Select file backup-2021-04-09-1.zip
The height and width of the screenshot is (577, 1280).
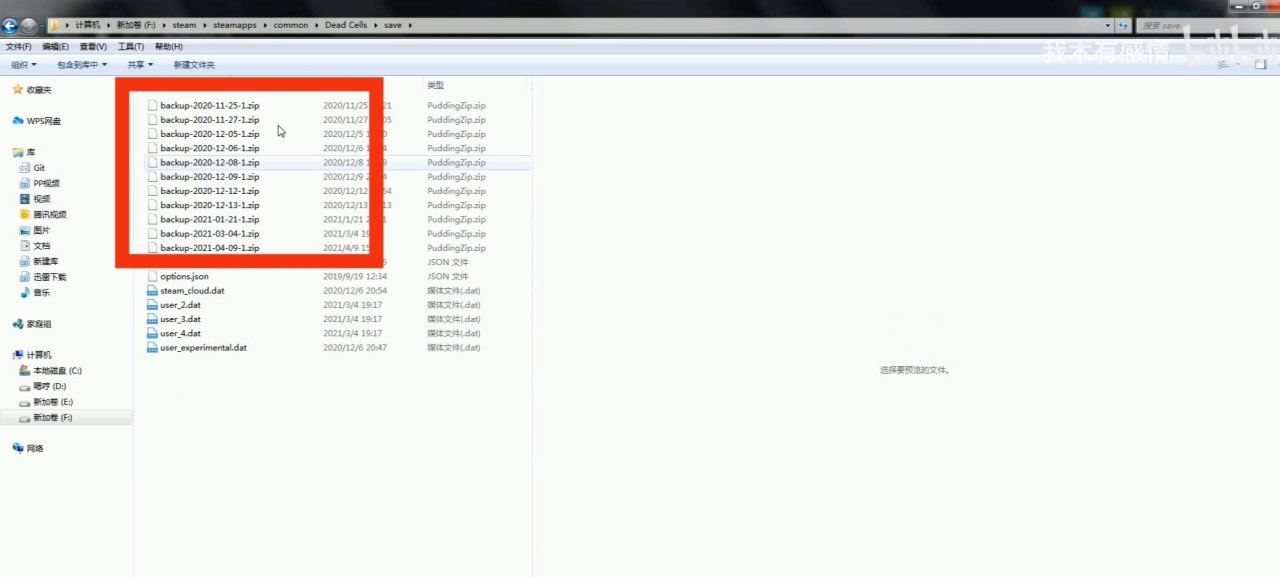coord(210,248)
